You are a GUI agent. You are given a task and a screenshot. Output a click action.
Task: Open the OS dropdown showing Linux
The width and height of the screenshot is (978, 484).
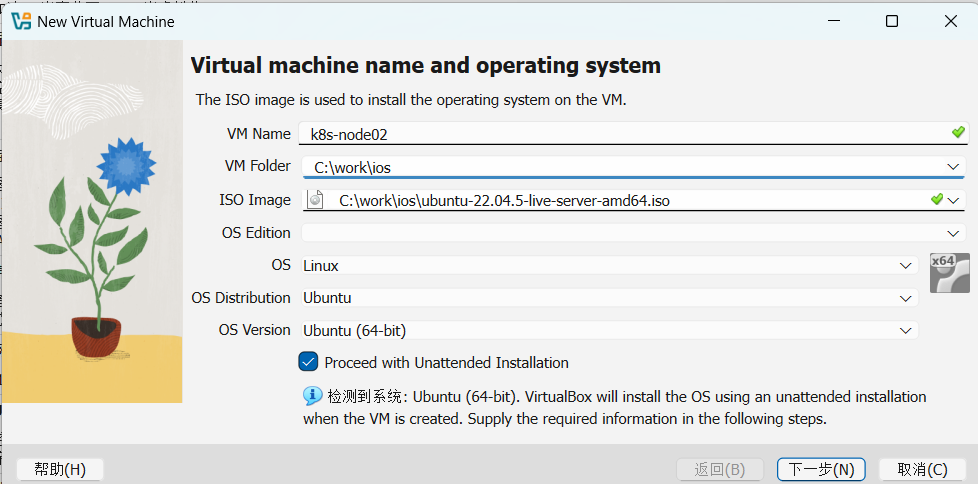coord(610,266)
